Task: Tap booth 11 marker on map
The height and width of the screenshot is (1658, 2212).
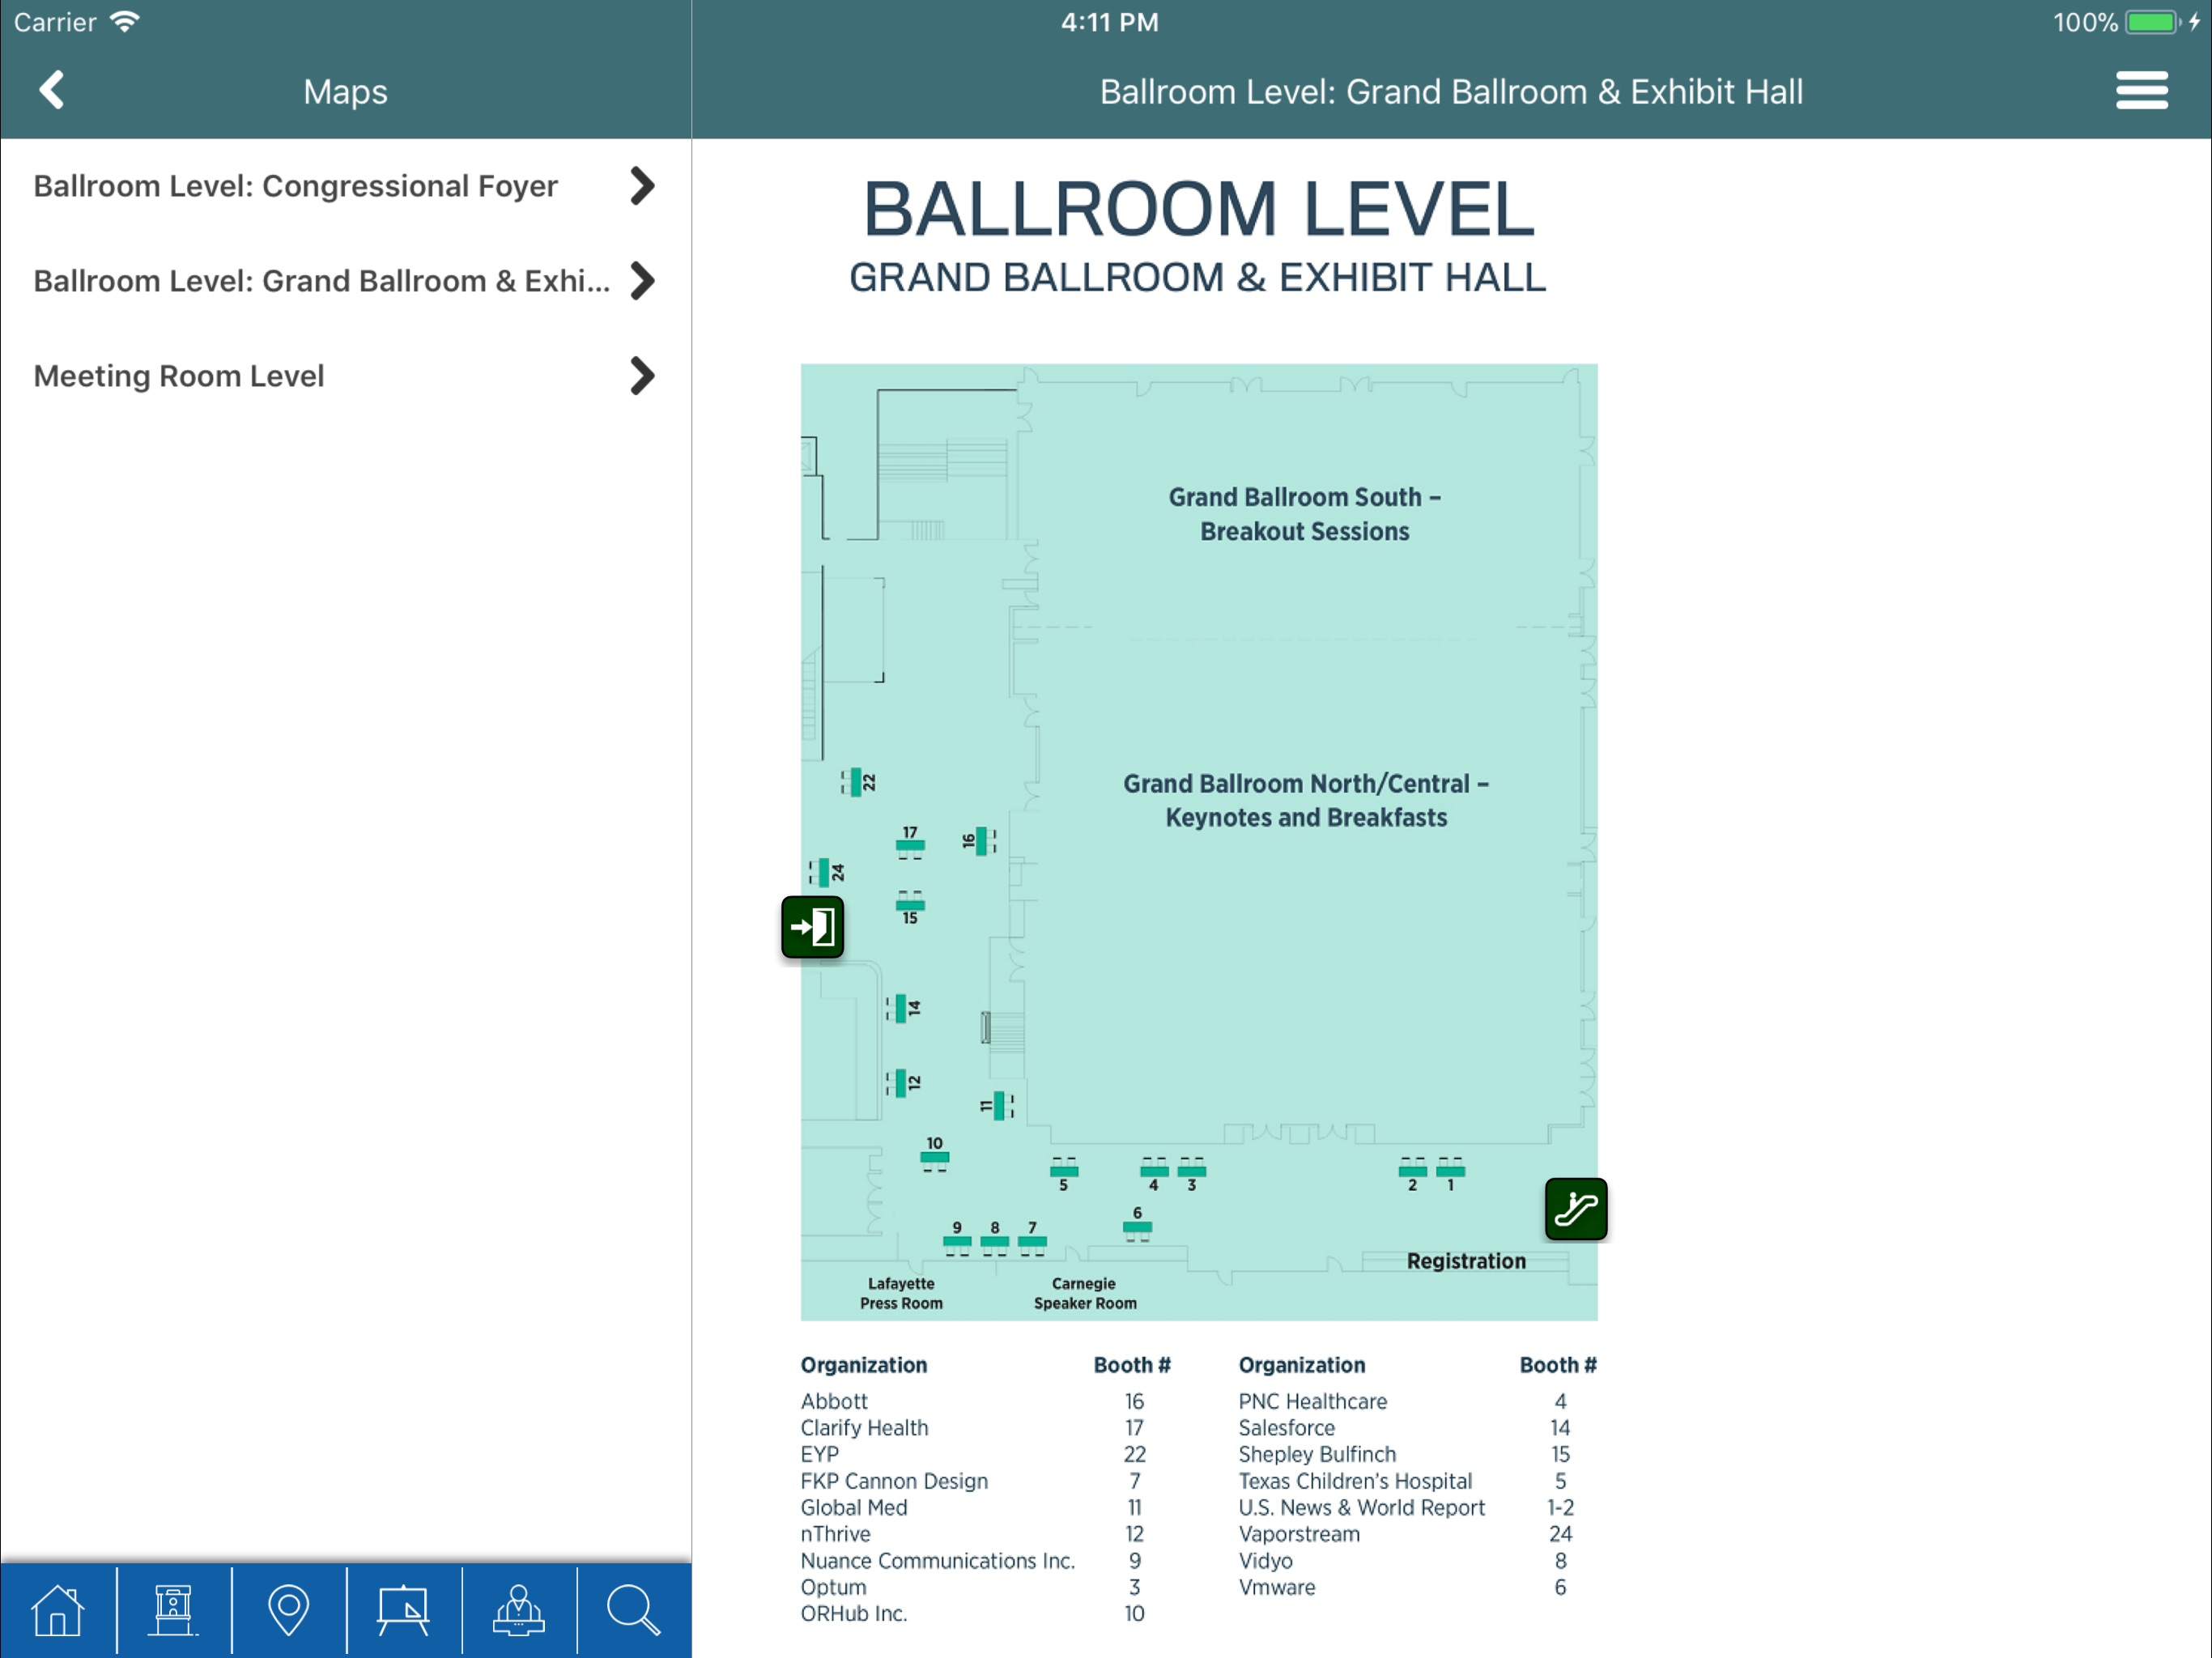Action: click(997, 1105)
